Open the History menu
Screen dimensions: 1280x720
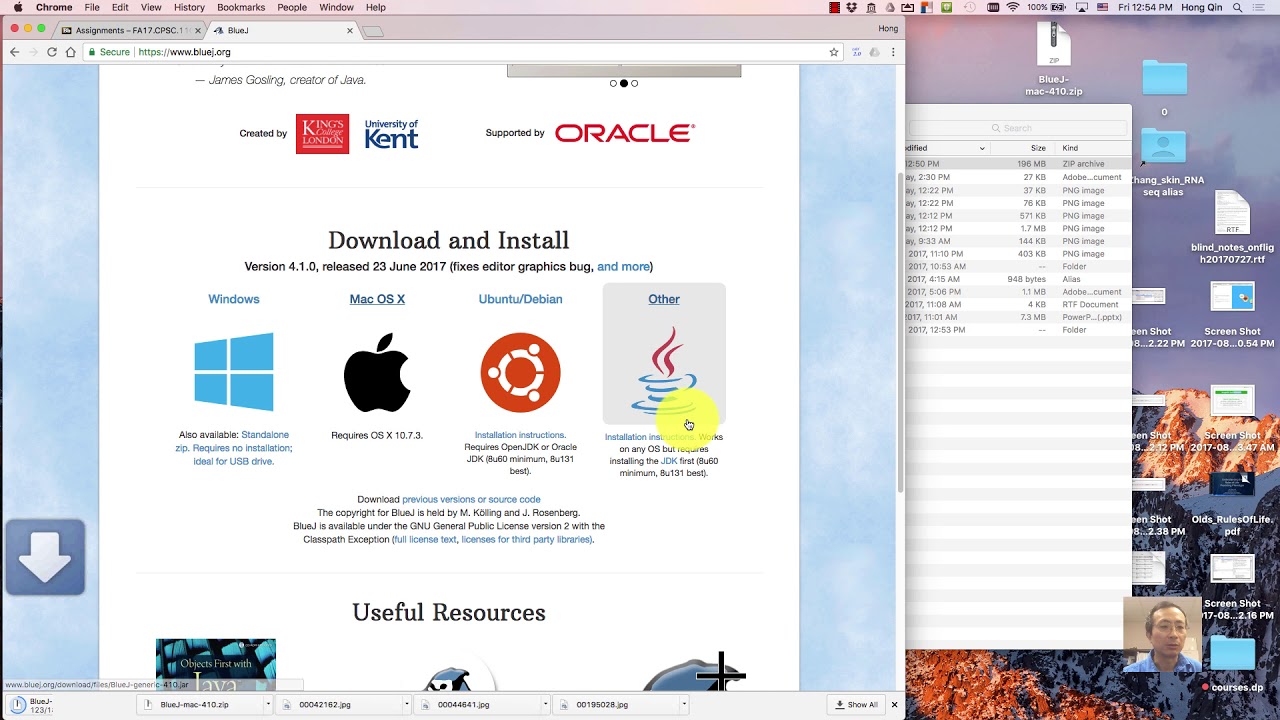(x=189, y=7)
